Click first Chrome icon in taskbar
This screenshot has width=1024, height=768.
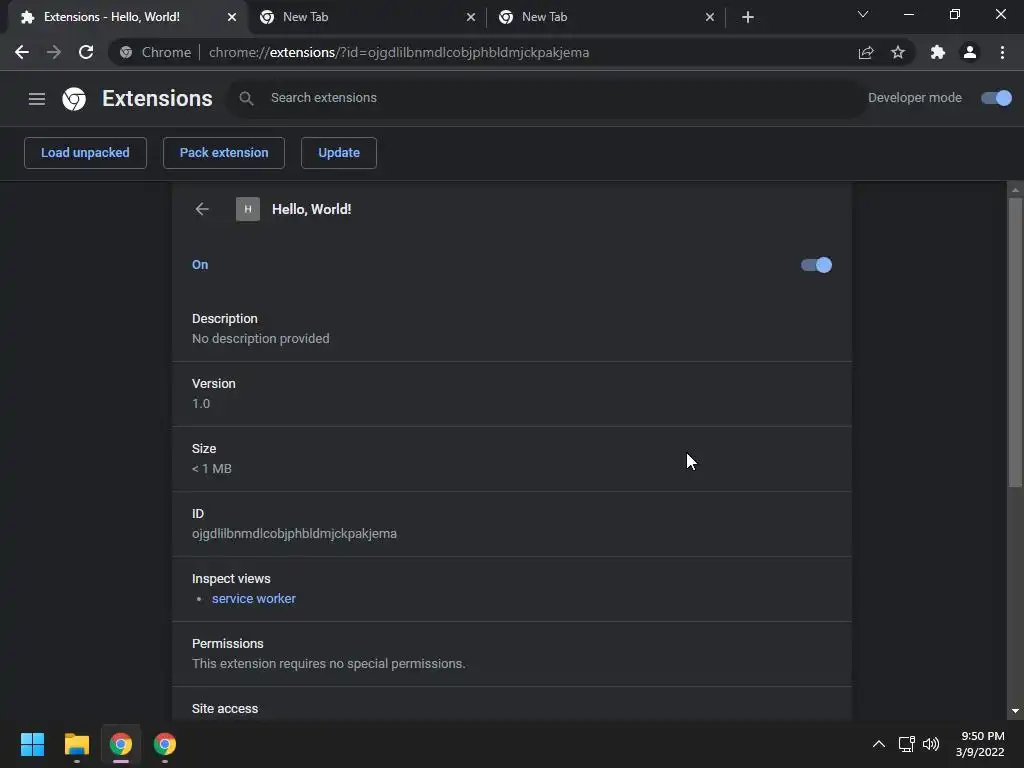pos(121,744)
